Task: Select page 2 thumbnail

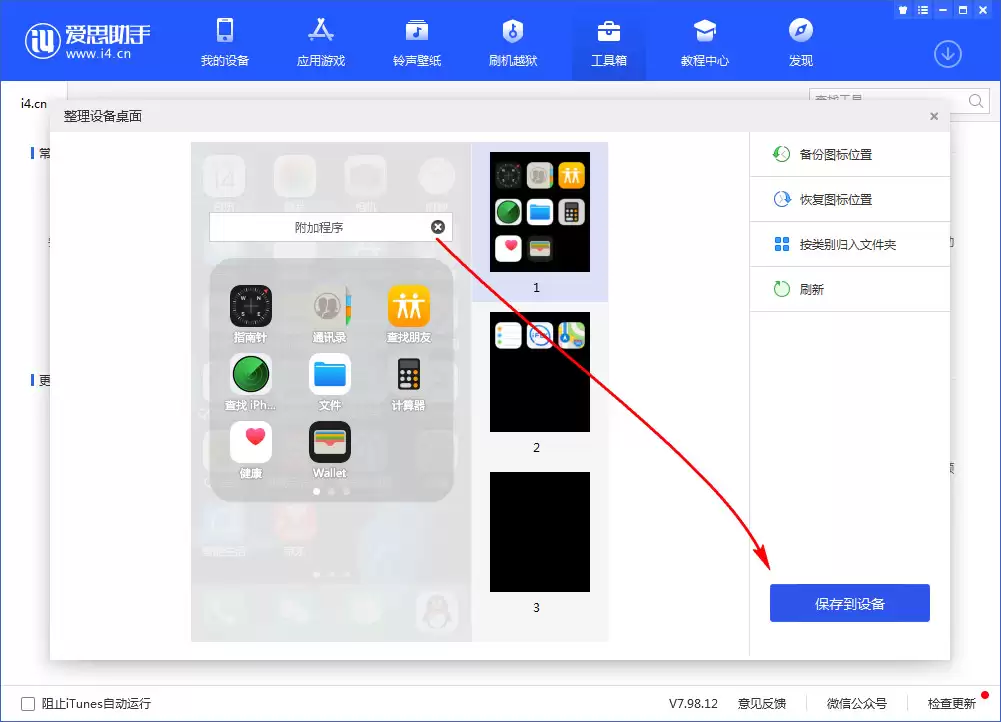Action: (x=539, y=372)
